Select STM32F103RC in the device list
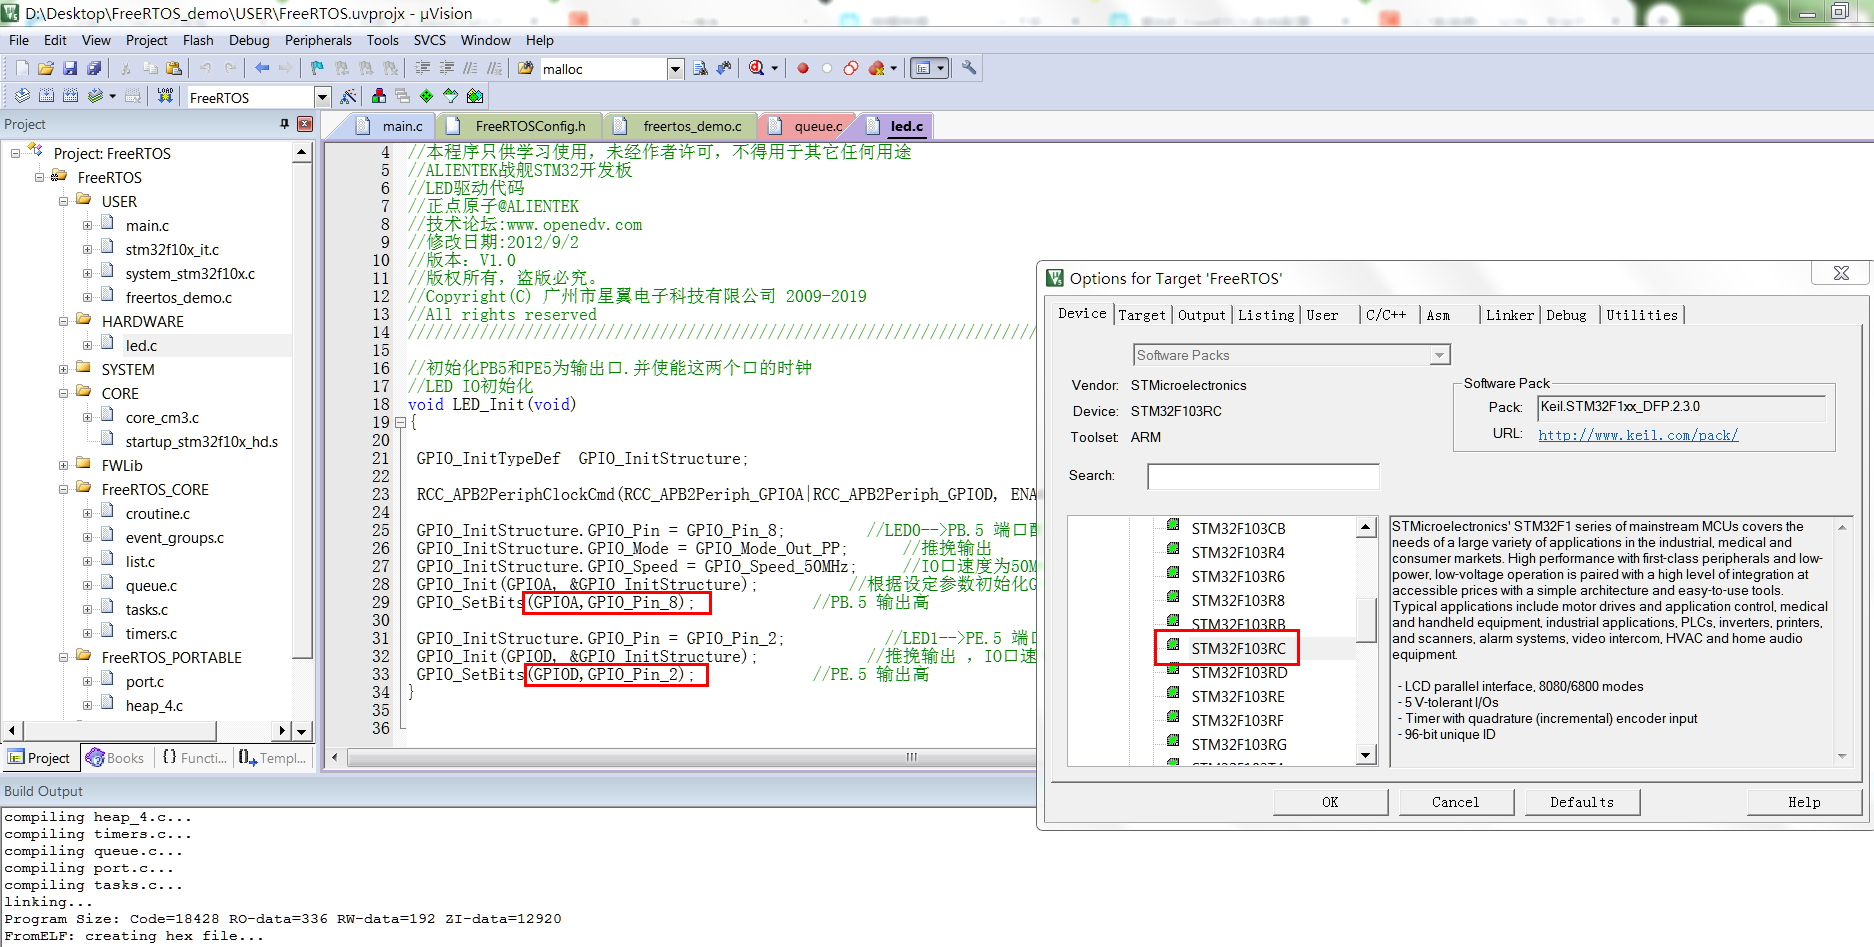The width and height of the screenshot is (1874, 947). click(x=1238, y=648)
